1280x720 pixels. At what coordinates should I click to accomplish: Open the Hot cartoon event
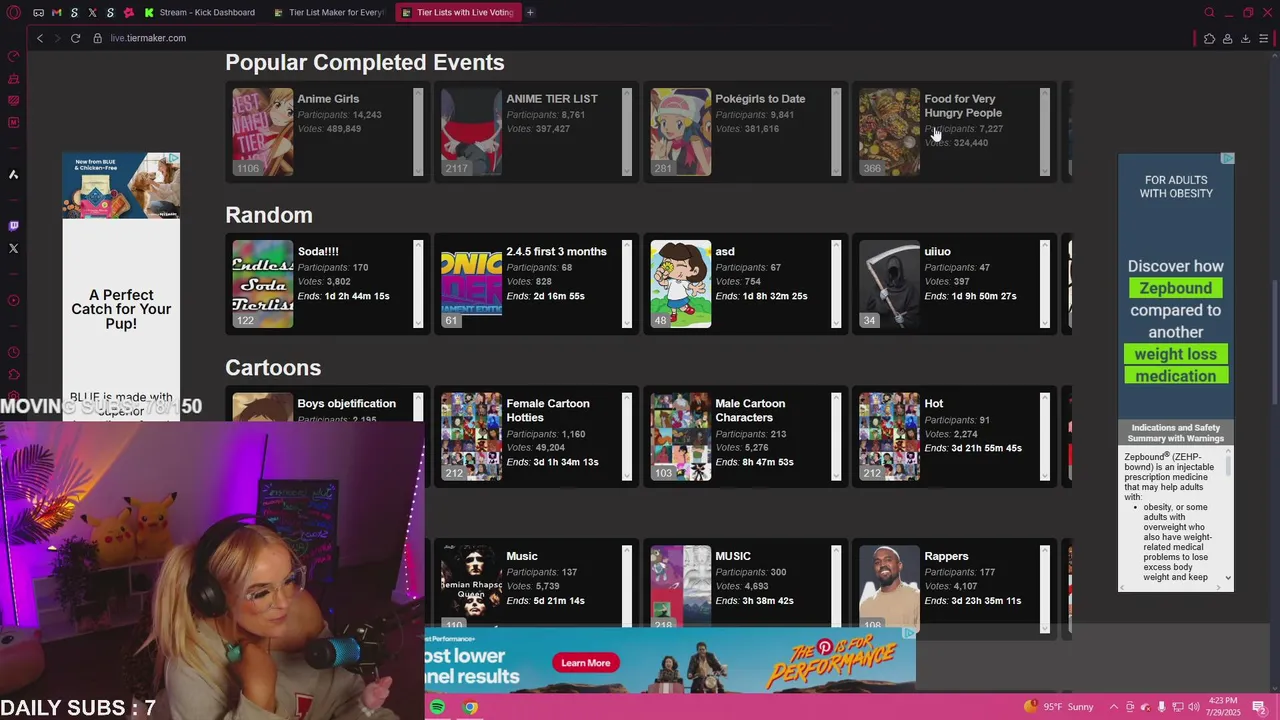[954, 436]
